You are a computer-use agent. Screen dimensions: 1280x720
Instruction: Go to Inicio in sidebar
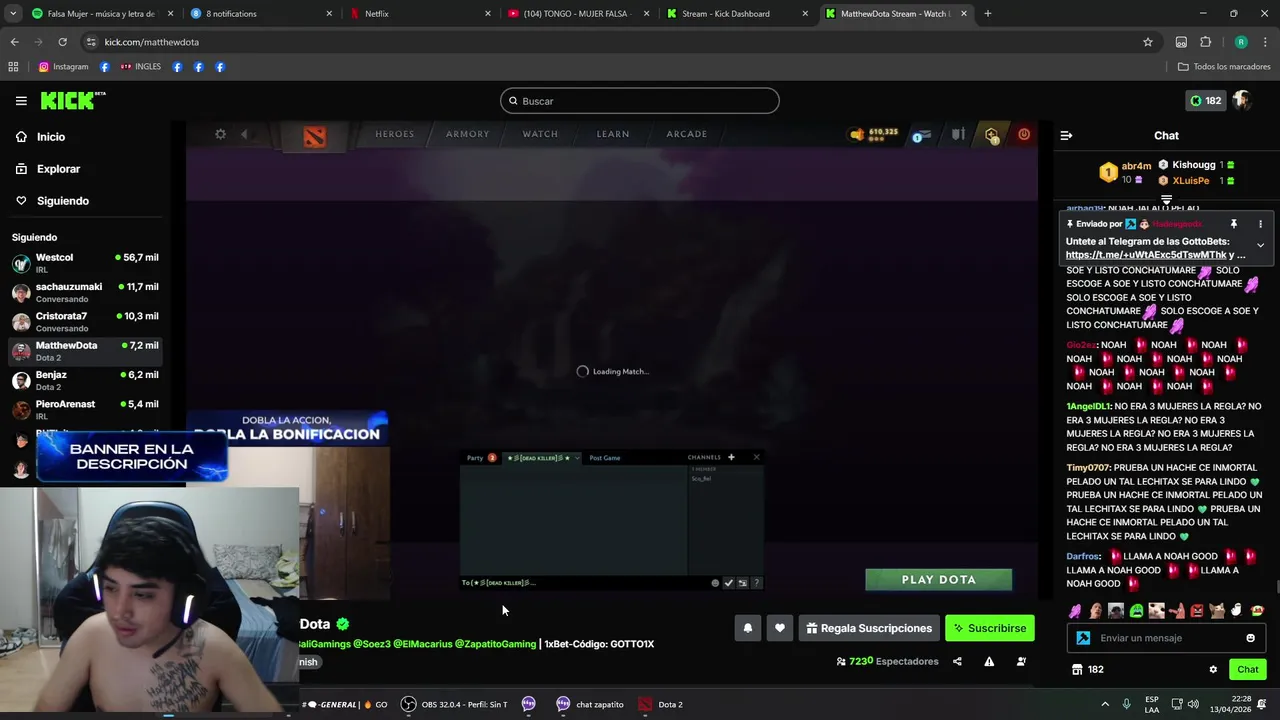pos(50,137)
